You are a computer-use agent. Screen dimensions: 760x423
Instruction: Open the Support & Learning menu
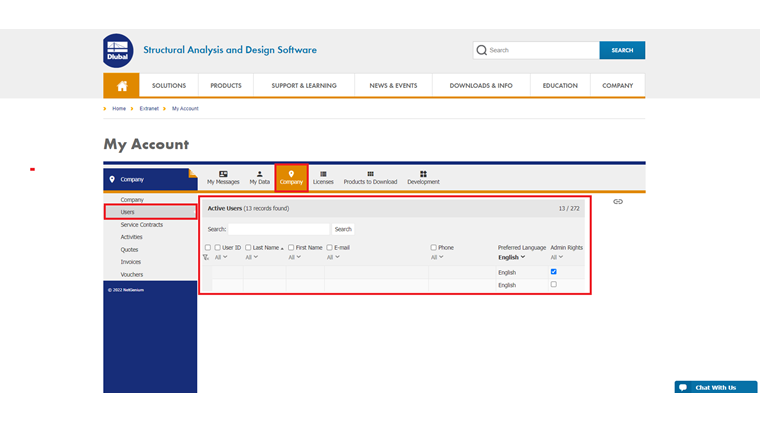click(x=304, y=86)
